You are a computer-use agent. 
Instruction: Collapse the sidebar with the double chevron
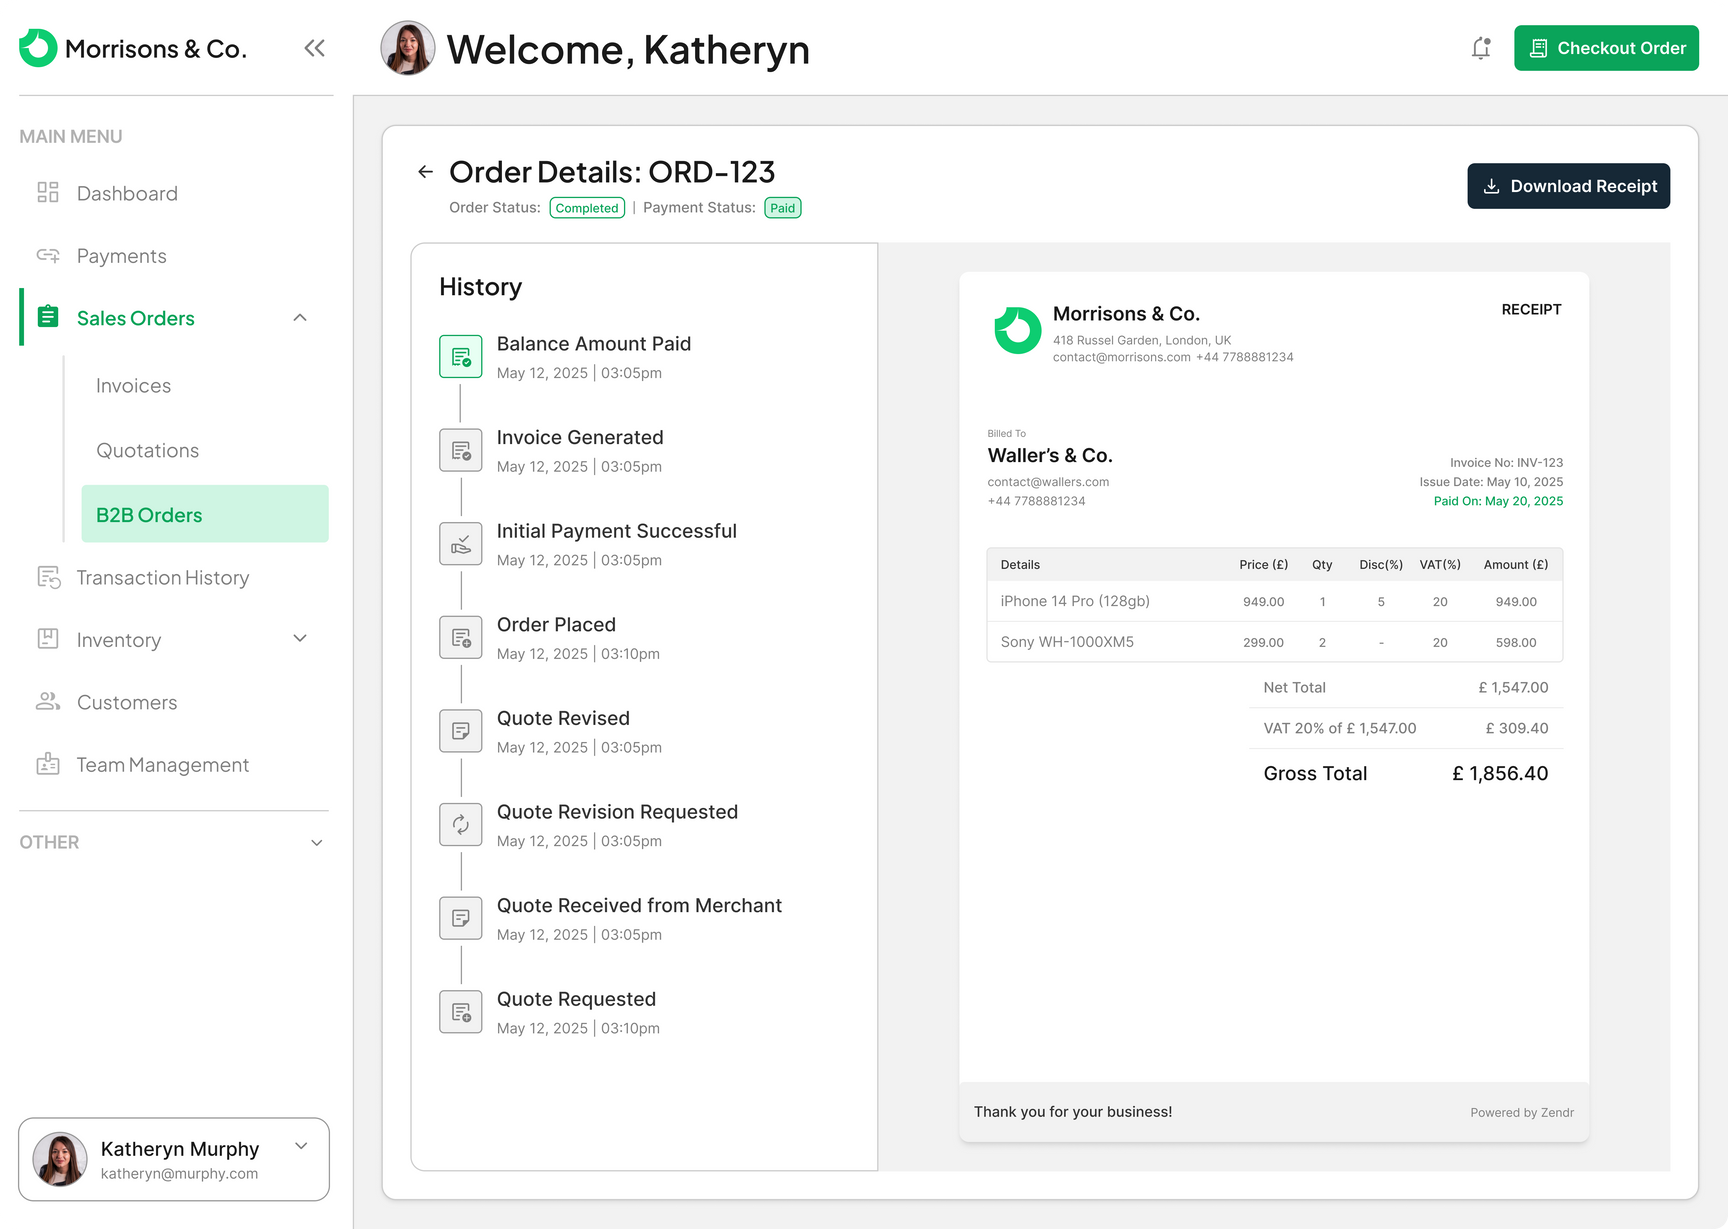[315, 48]
